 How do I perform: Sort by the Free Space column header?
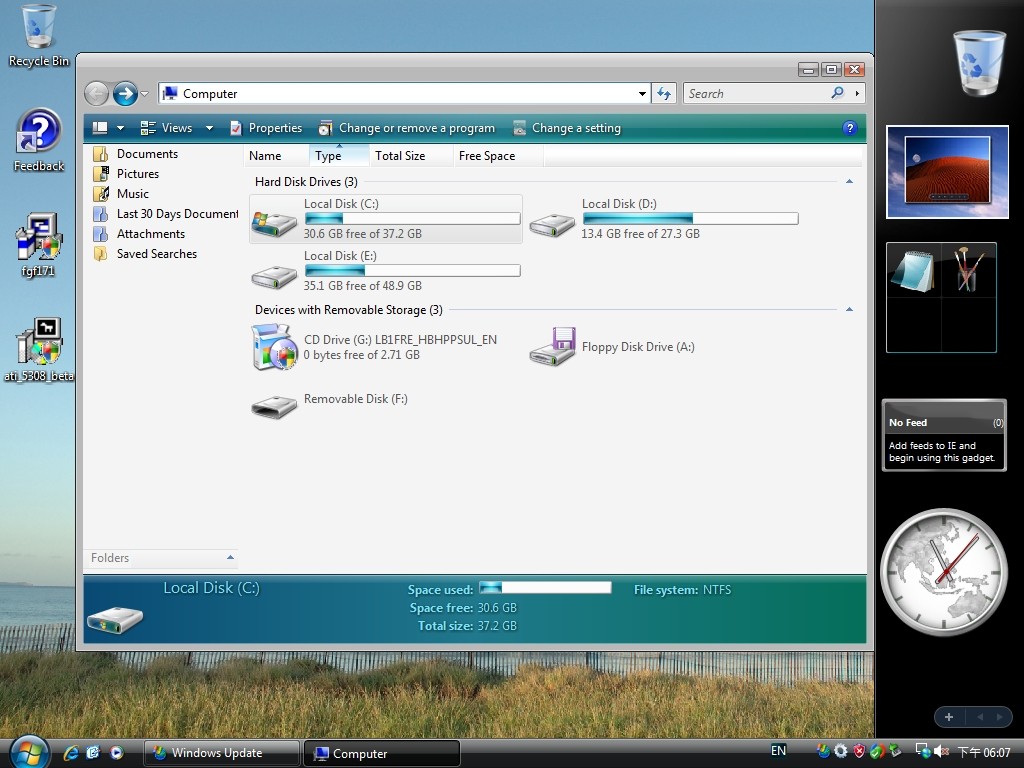(498, 155)
